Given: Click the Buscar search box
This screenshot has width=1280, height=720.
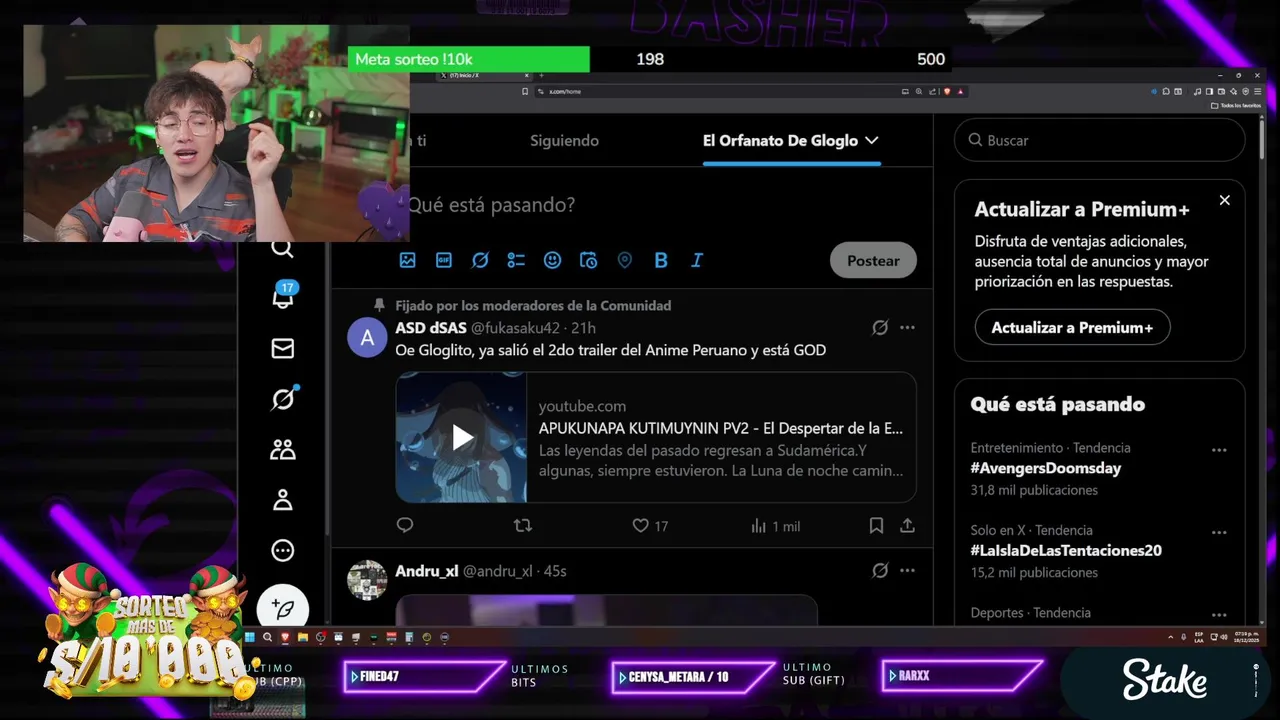Looking at the screenshot, I should tap(1099, 140).
